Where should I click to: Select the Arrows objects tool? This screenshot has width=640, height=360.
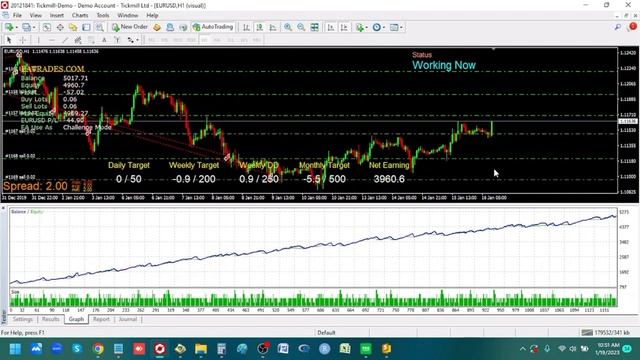[130, 40]
